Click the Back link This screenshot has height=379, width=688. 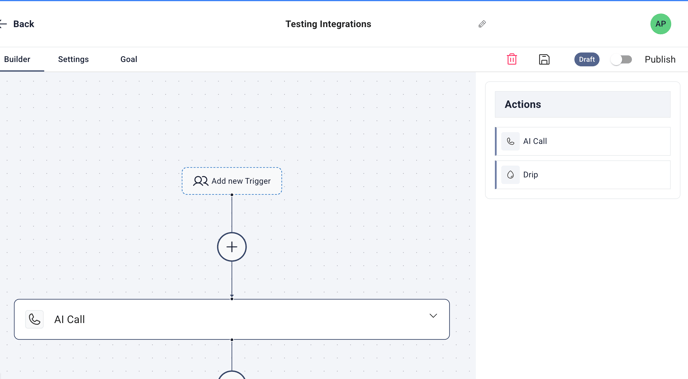pyautogui.click(x=23, y=24)
